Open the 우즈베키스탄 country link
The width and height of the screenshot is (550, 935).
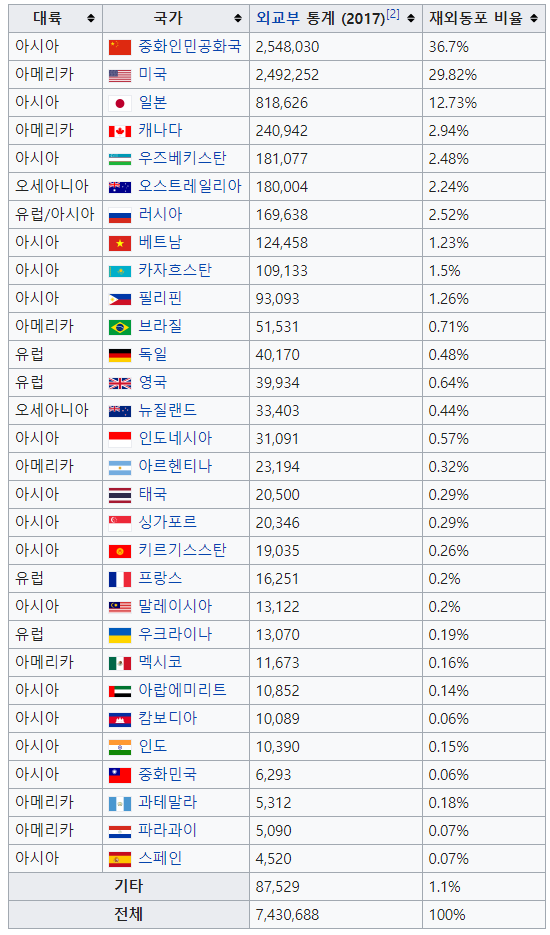[x=183, y=159]
